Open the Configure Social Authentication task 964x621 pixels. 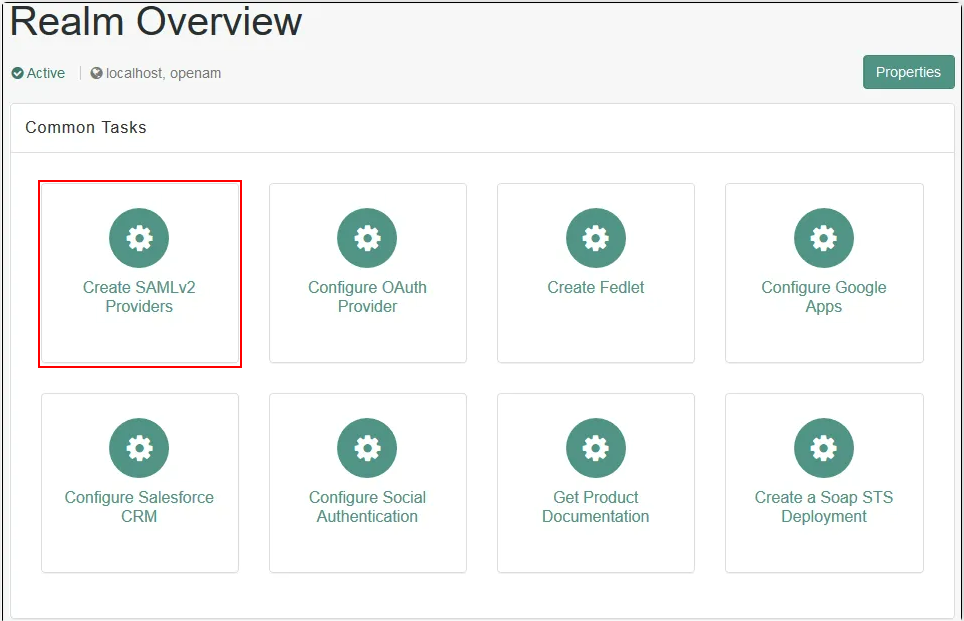pyautogui.click(x=367, y=483)
